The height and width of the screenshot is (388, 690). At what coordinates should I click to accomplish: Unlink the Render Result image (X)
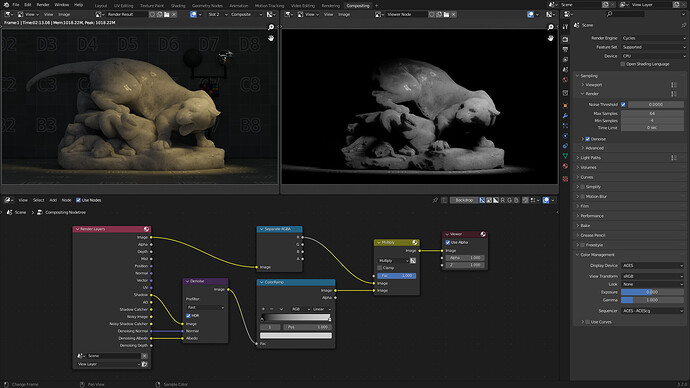(174, 15)
